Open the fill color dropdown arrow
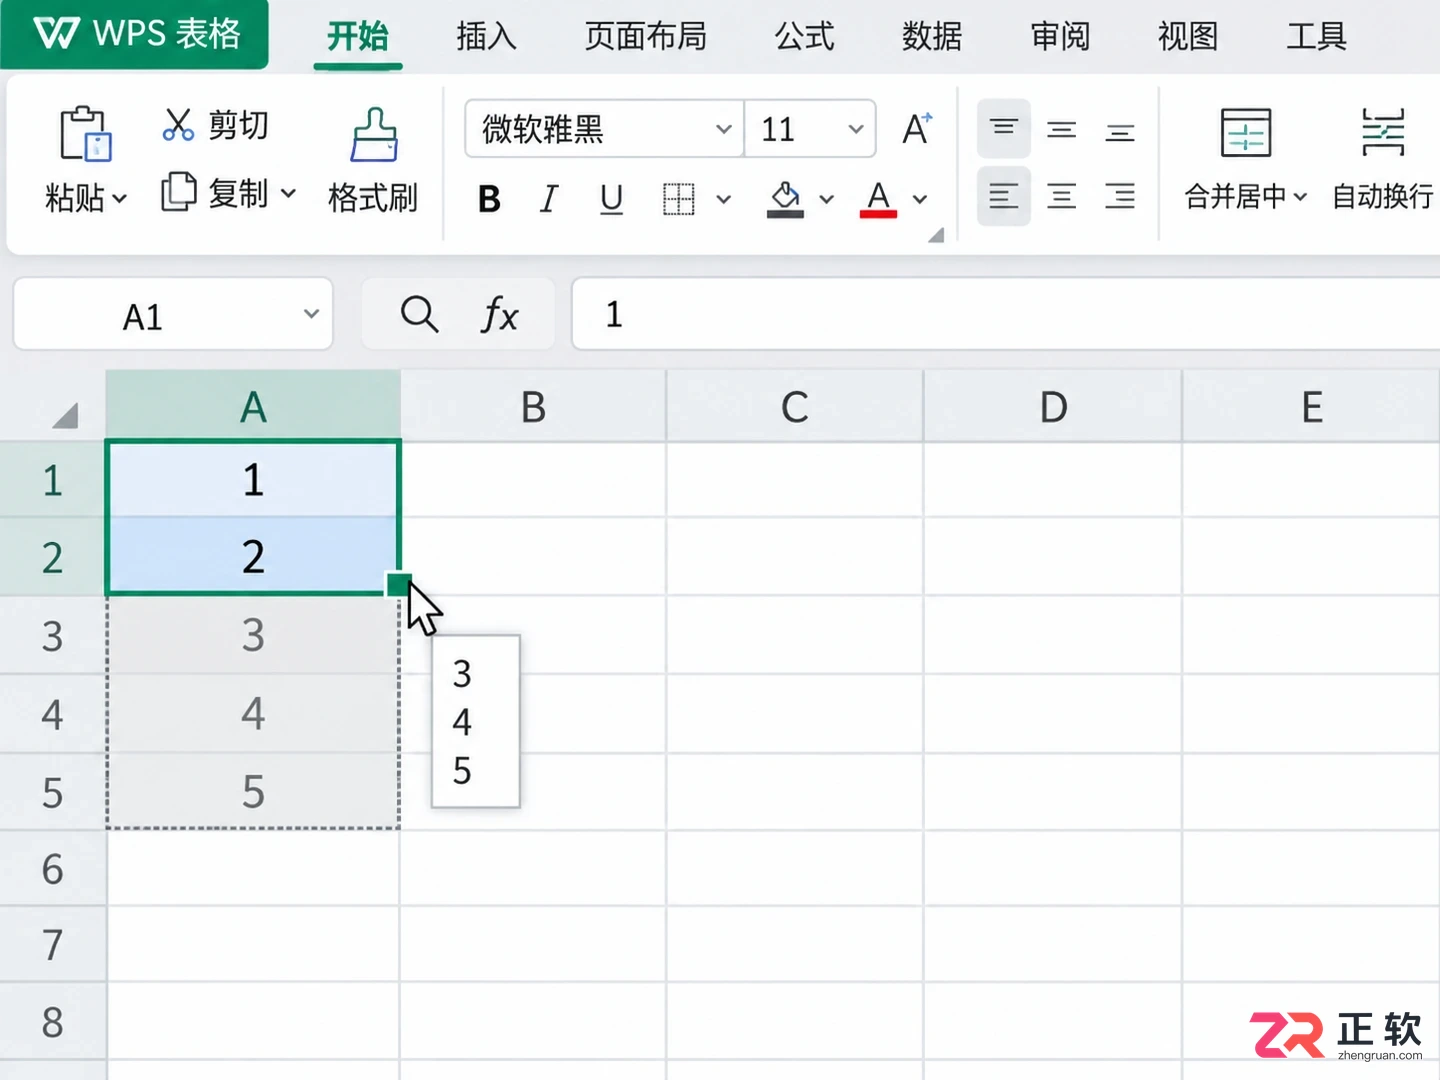This screenshot has width=1440, height=1080. (827, 199)
